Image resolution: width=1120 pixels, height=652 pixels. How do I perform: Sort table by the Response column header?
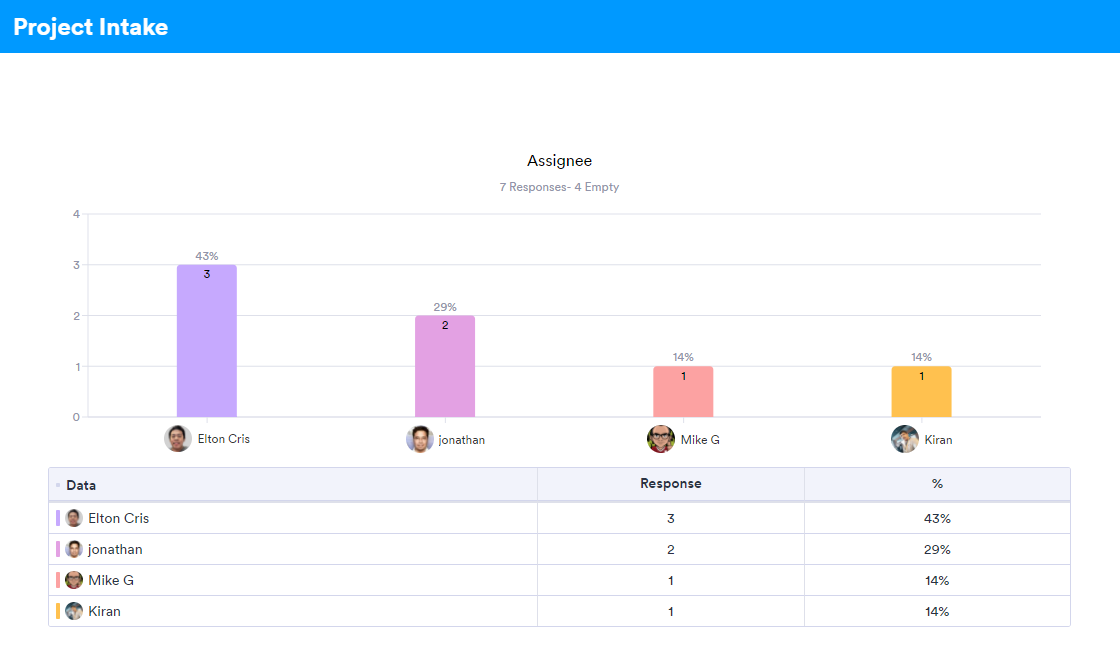pyautogui.click(x=670, y=484)
